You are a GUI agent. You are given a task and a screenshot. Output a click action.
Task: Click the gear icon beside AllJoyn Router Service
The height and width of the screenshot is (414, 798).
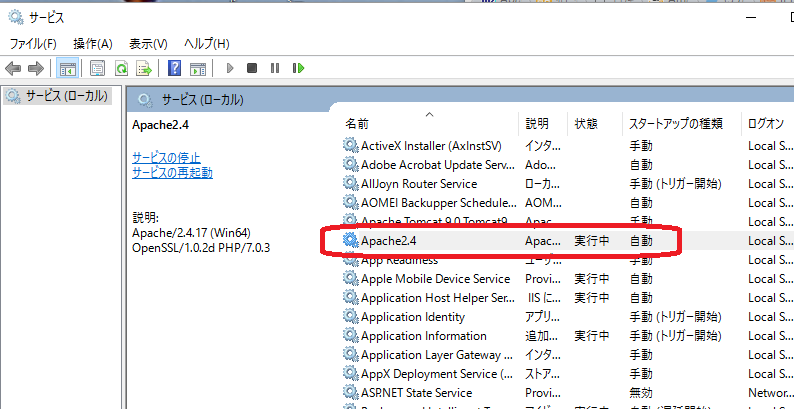click(x=350, y=183)
